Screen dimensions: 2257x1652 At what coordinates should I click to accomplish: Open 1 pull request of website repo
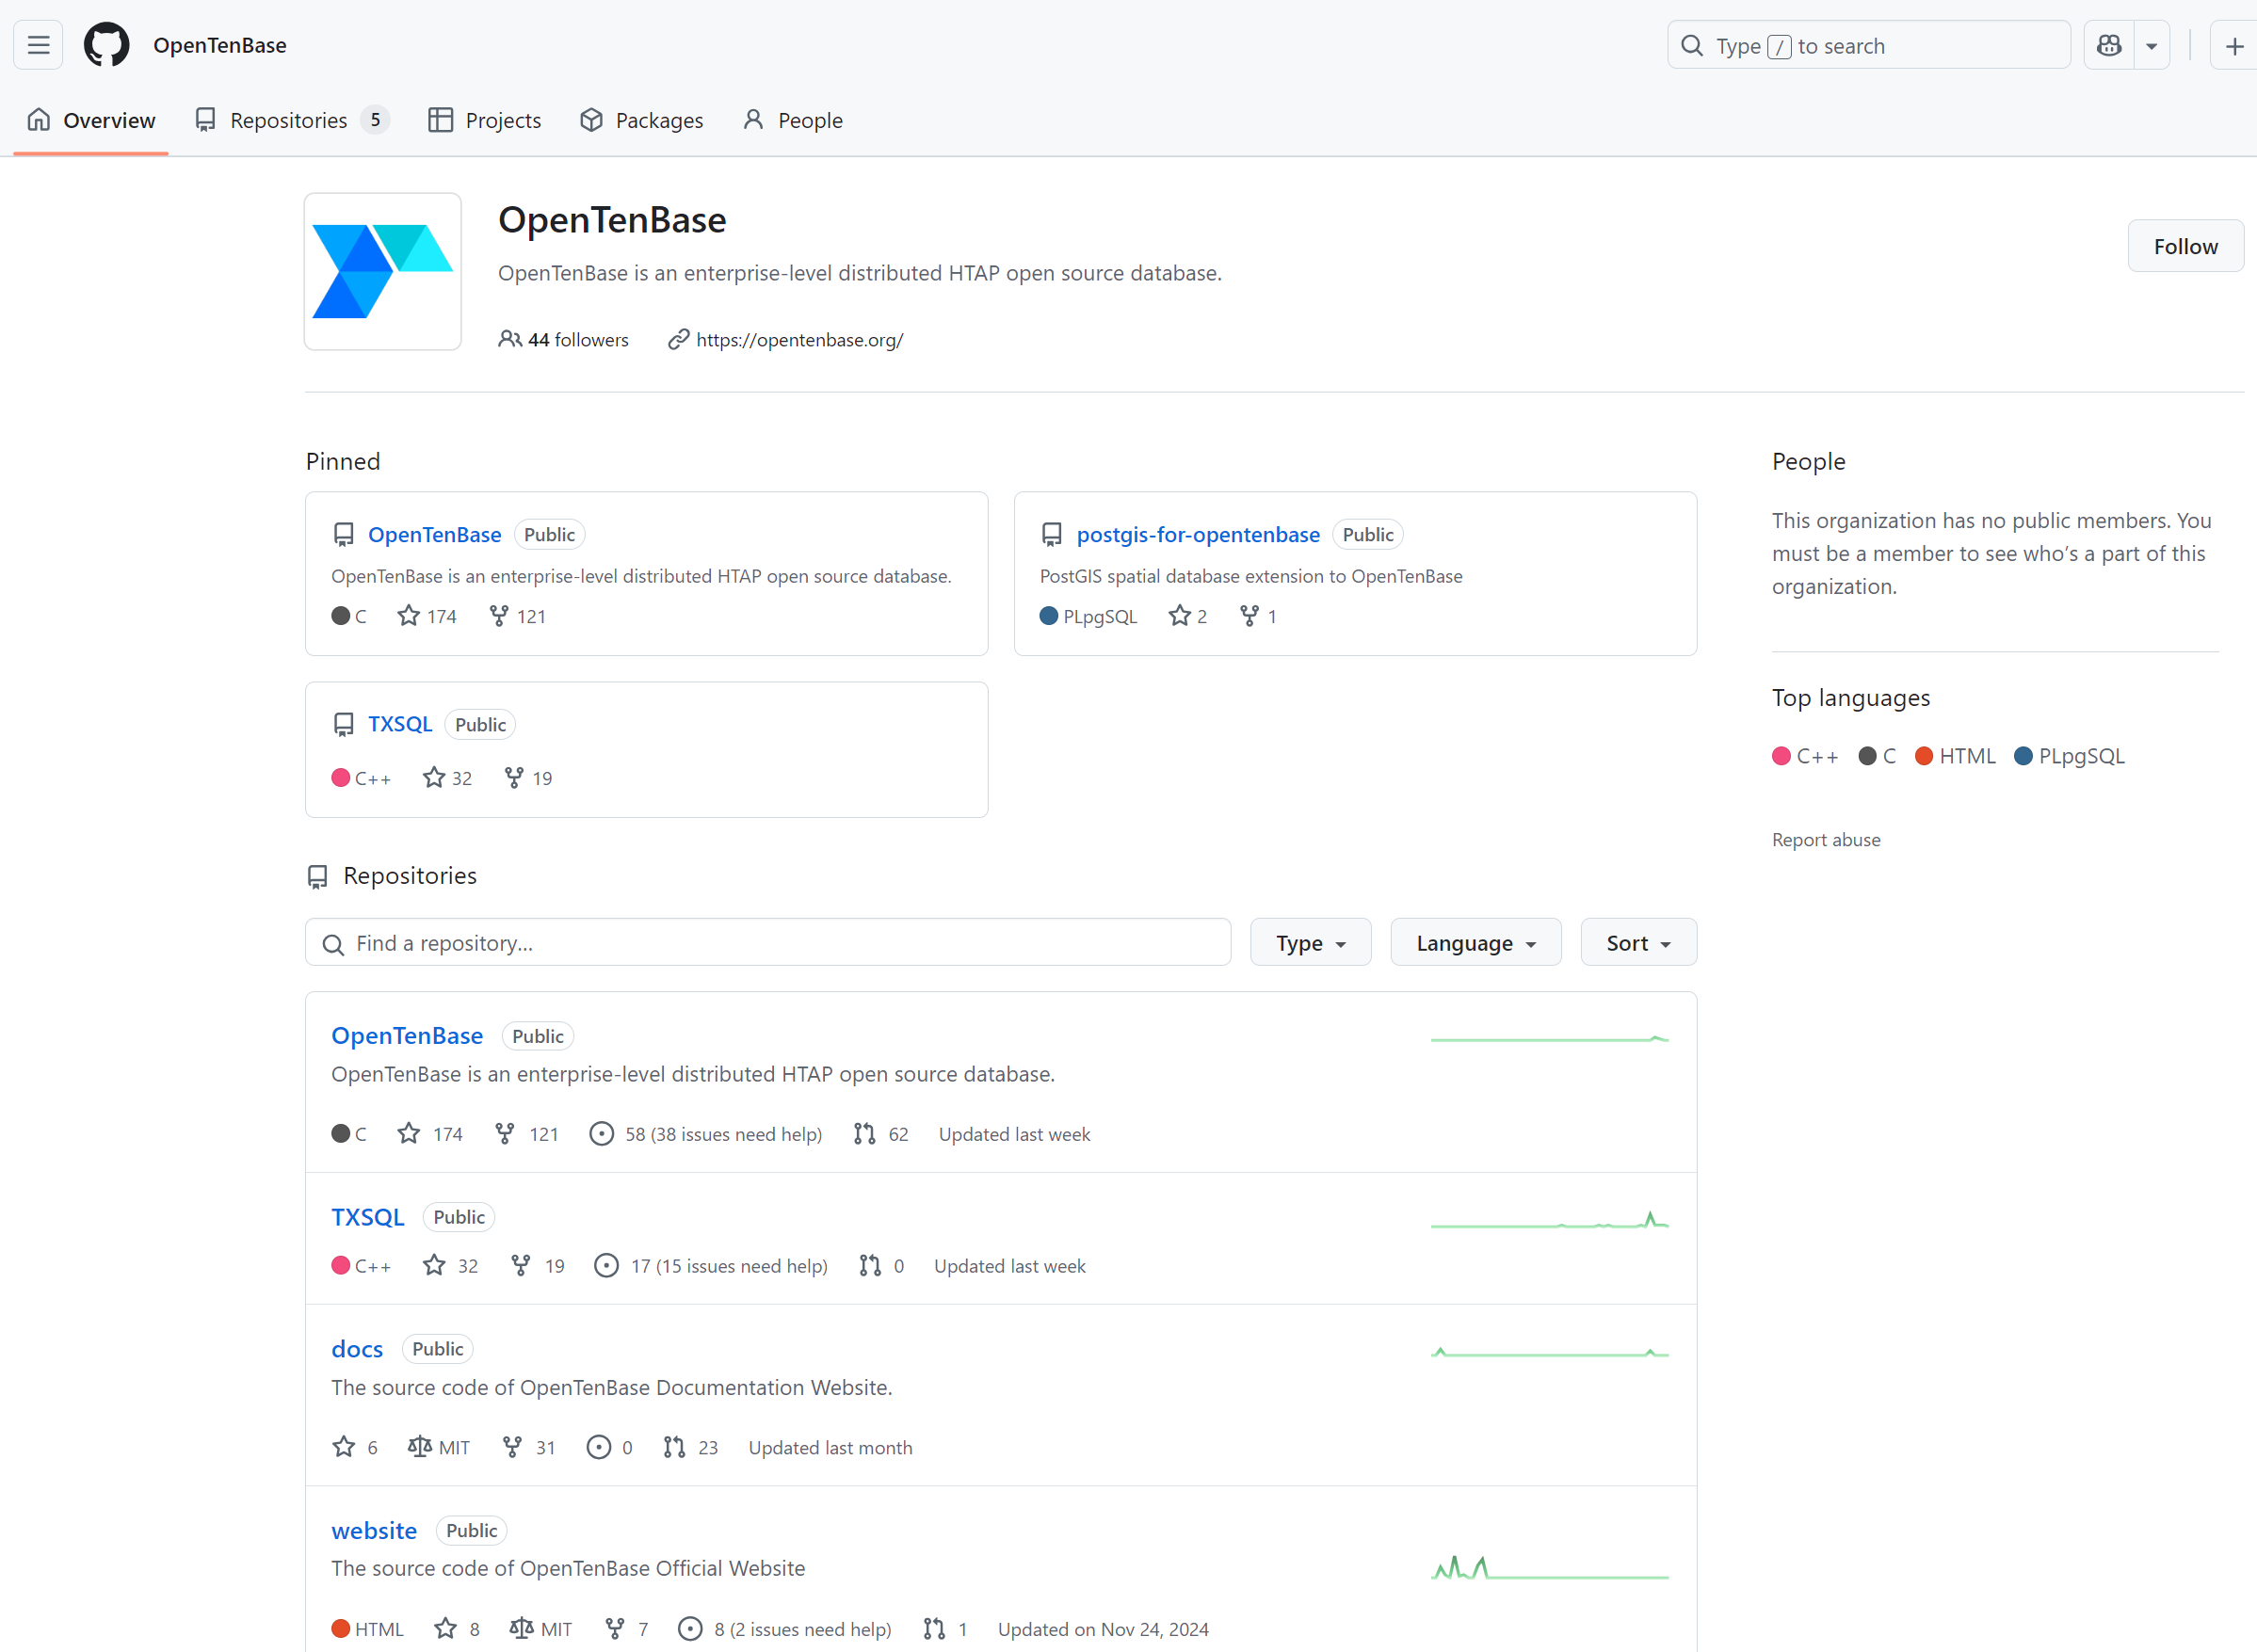[945, 1629]
